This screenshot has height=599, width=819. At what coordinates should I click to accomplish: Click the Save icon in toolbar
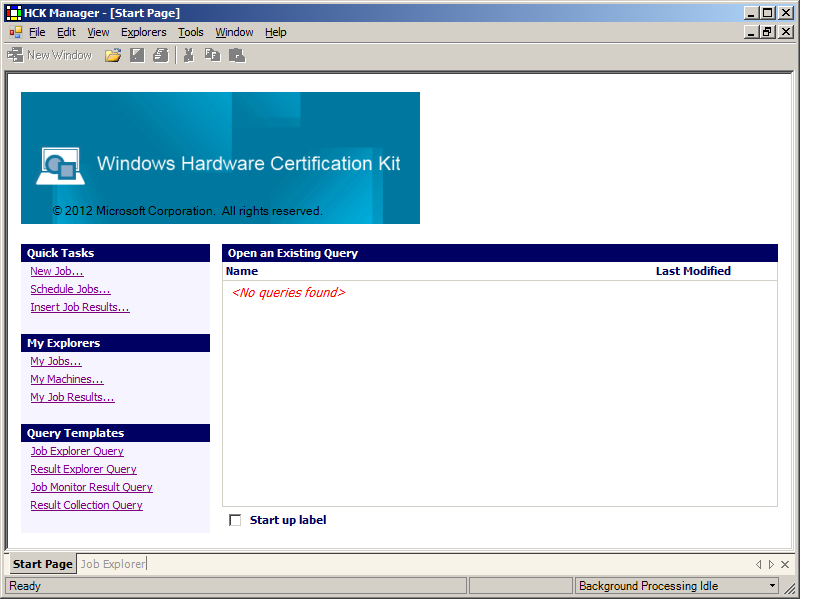[x=137, y=55]
